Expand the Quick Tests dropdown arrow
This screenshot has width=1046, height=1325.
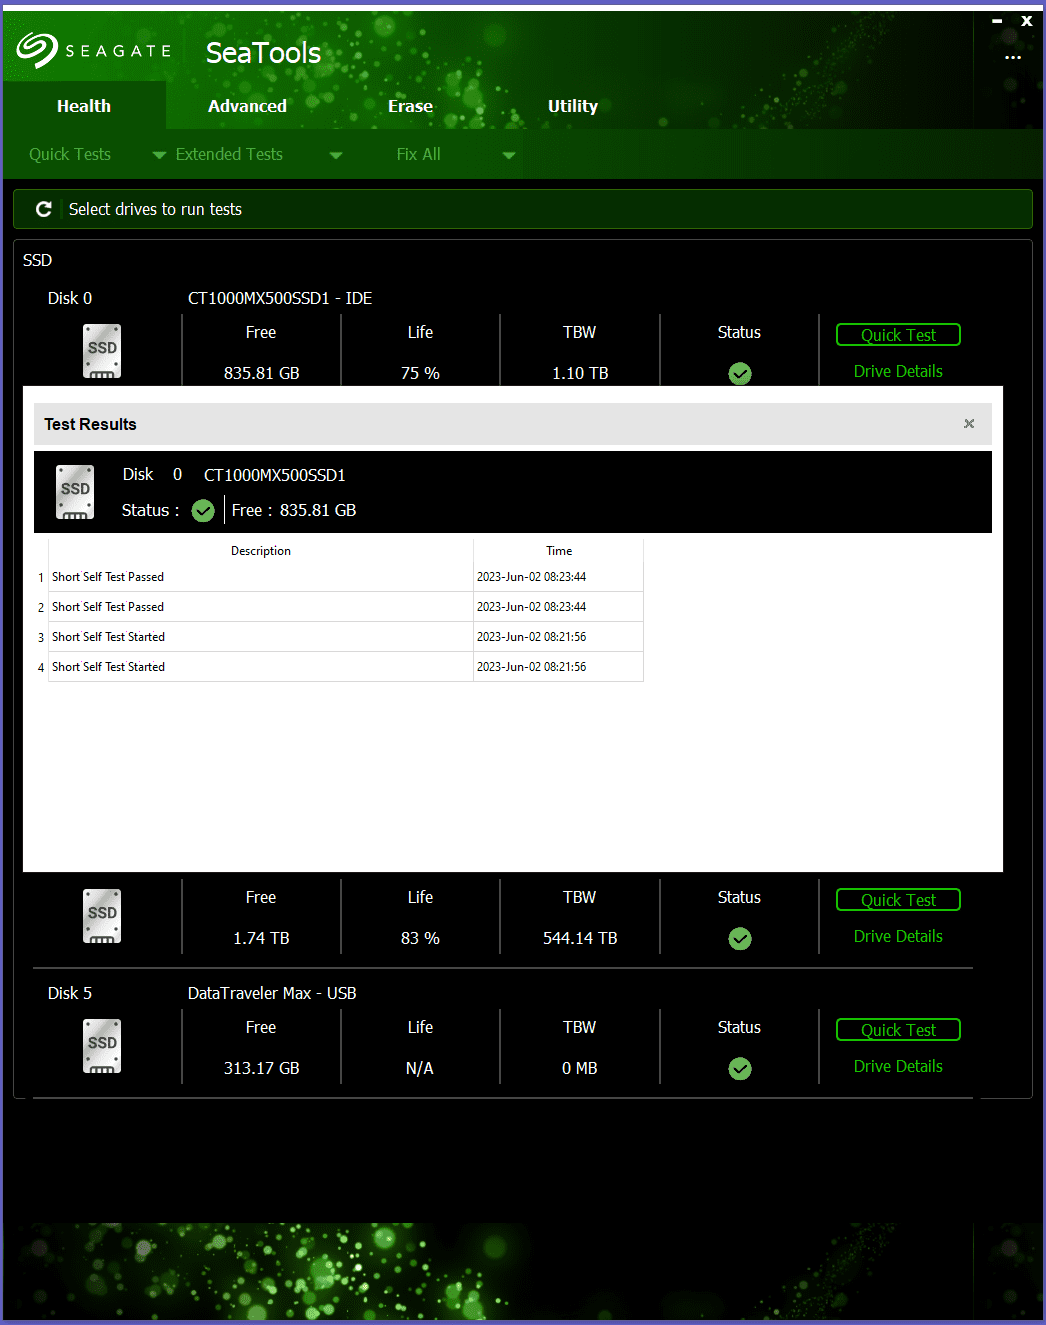coord(159,155)
